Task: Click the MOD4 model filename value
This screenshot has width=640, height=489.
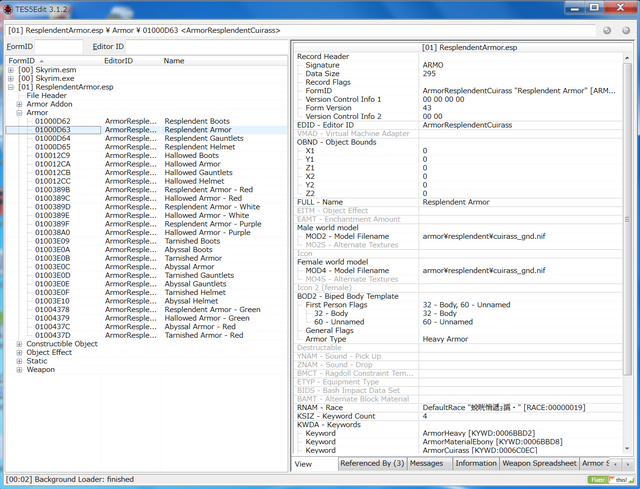Action: (x=484, y=271)
